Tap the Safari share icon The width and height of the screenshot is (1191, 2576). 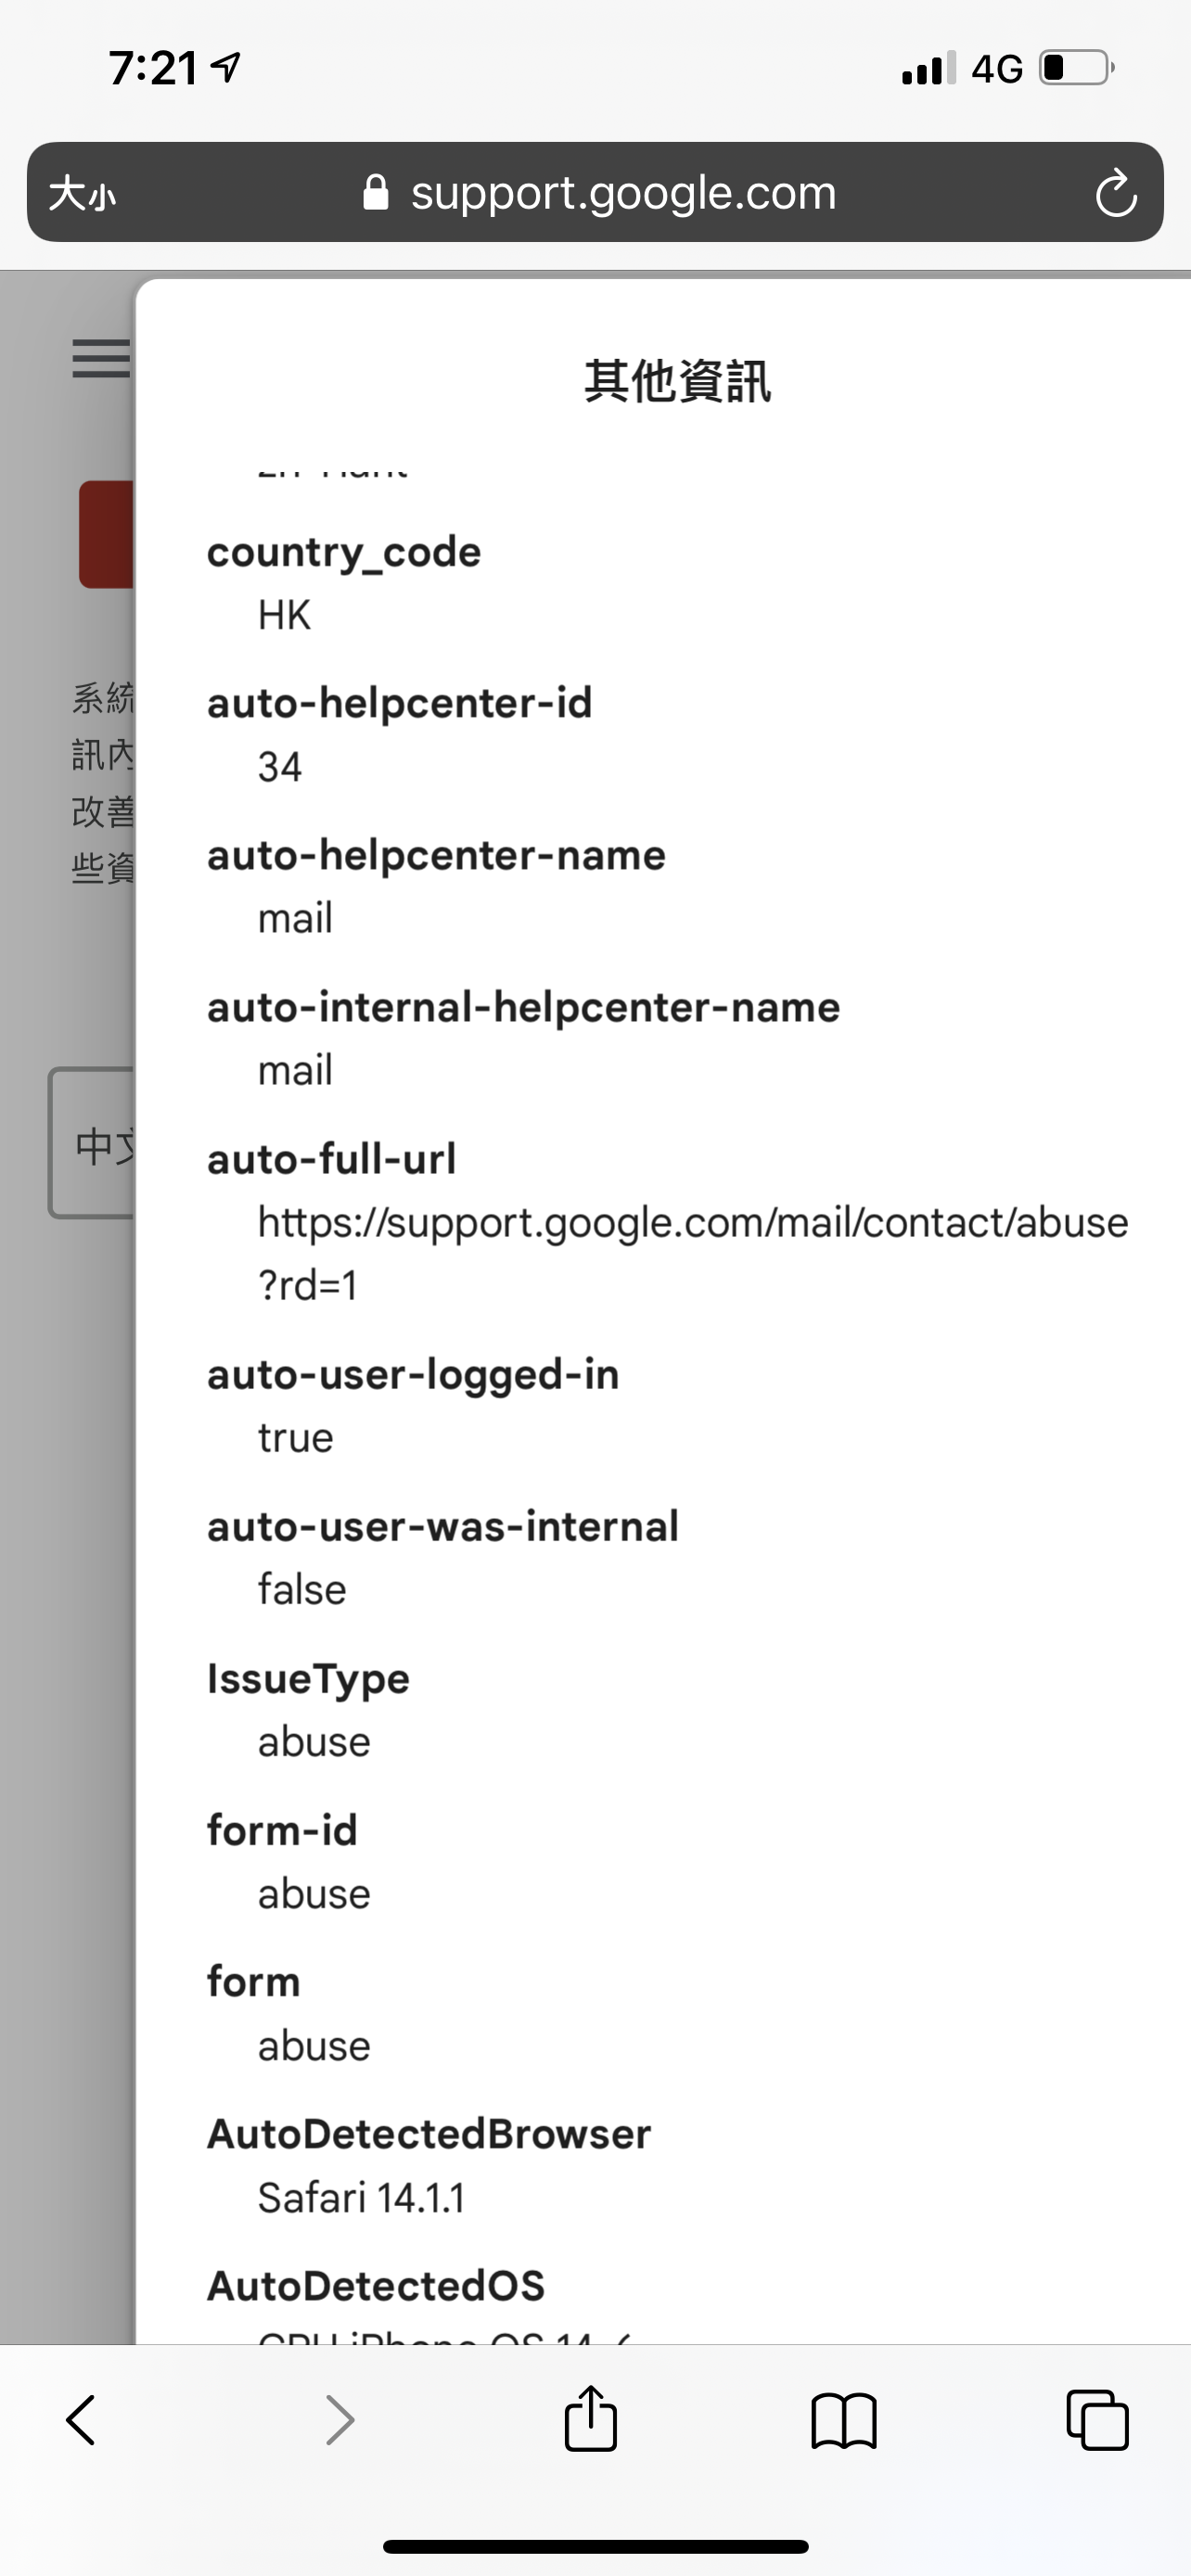point(590,2419)
